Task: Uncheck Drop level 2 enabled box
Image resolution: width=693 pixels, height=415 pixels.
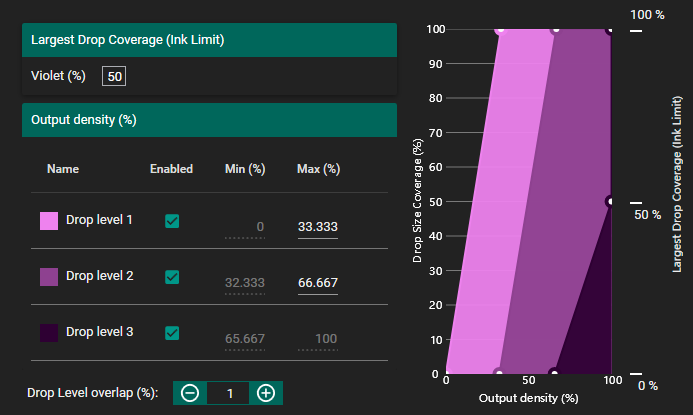Action: (x=172, y=276)
